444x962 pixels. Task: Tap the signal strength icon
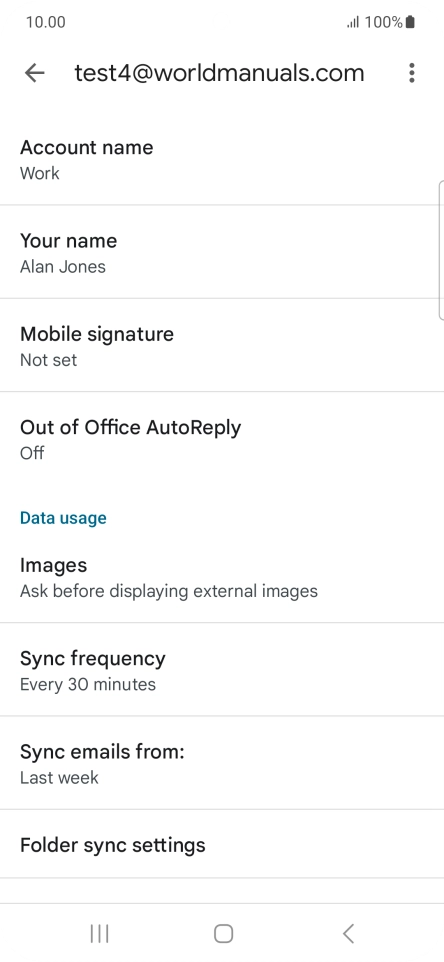pyautogui.click(x=353, y=23)
